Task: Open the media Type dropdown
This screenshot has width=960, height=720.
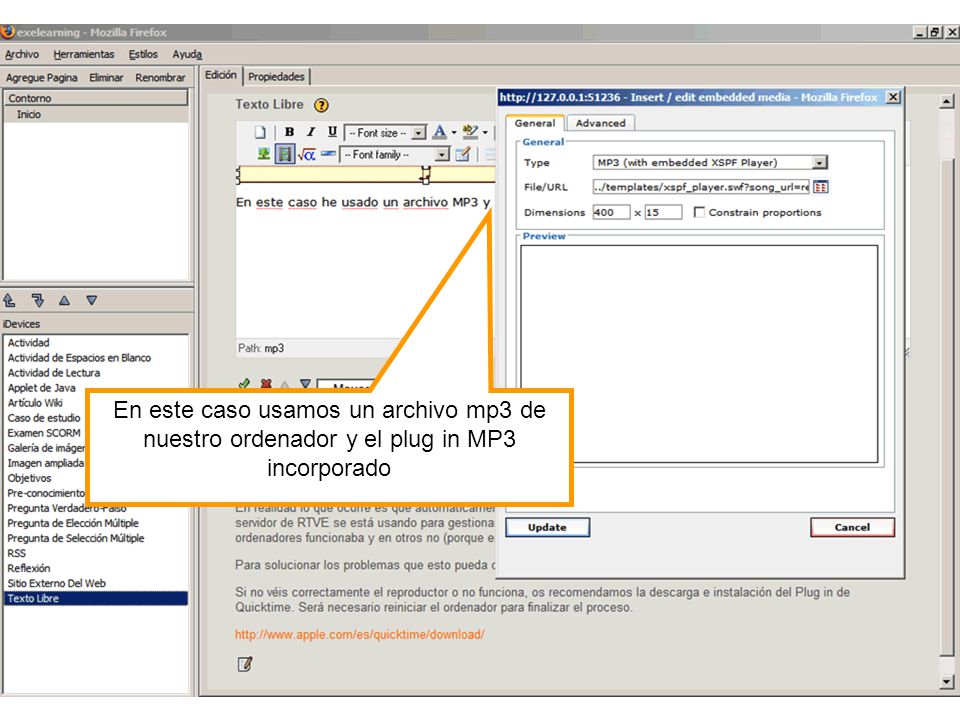Action: point(710,163)
